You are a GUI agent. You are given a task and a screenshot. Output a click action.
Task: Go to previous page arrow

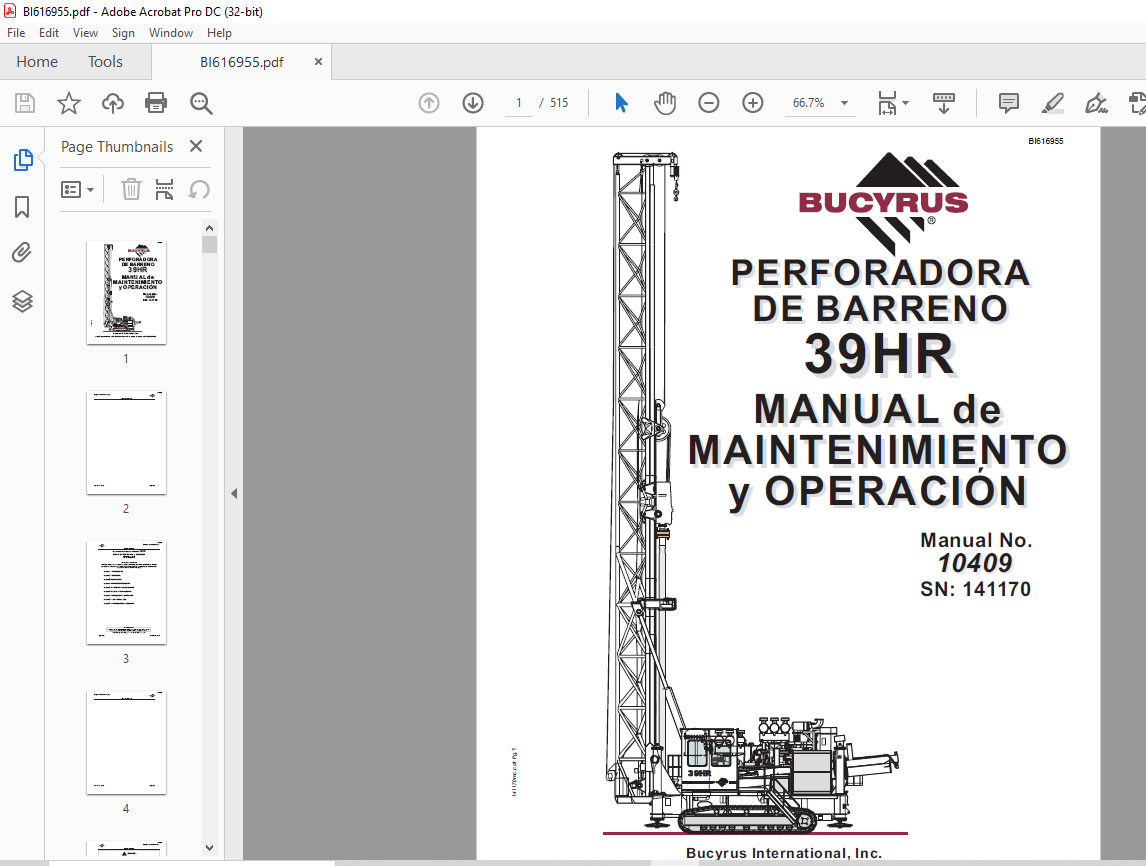pos(429,103)
